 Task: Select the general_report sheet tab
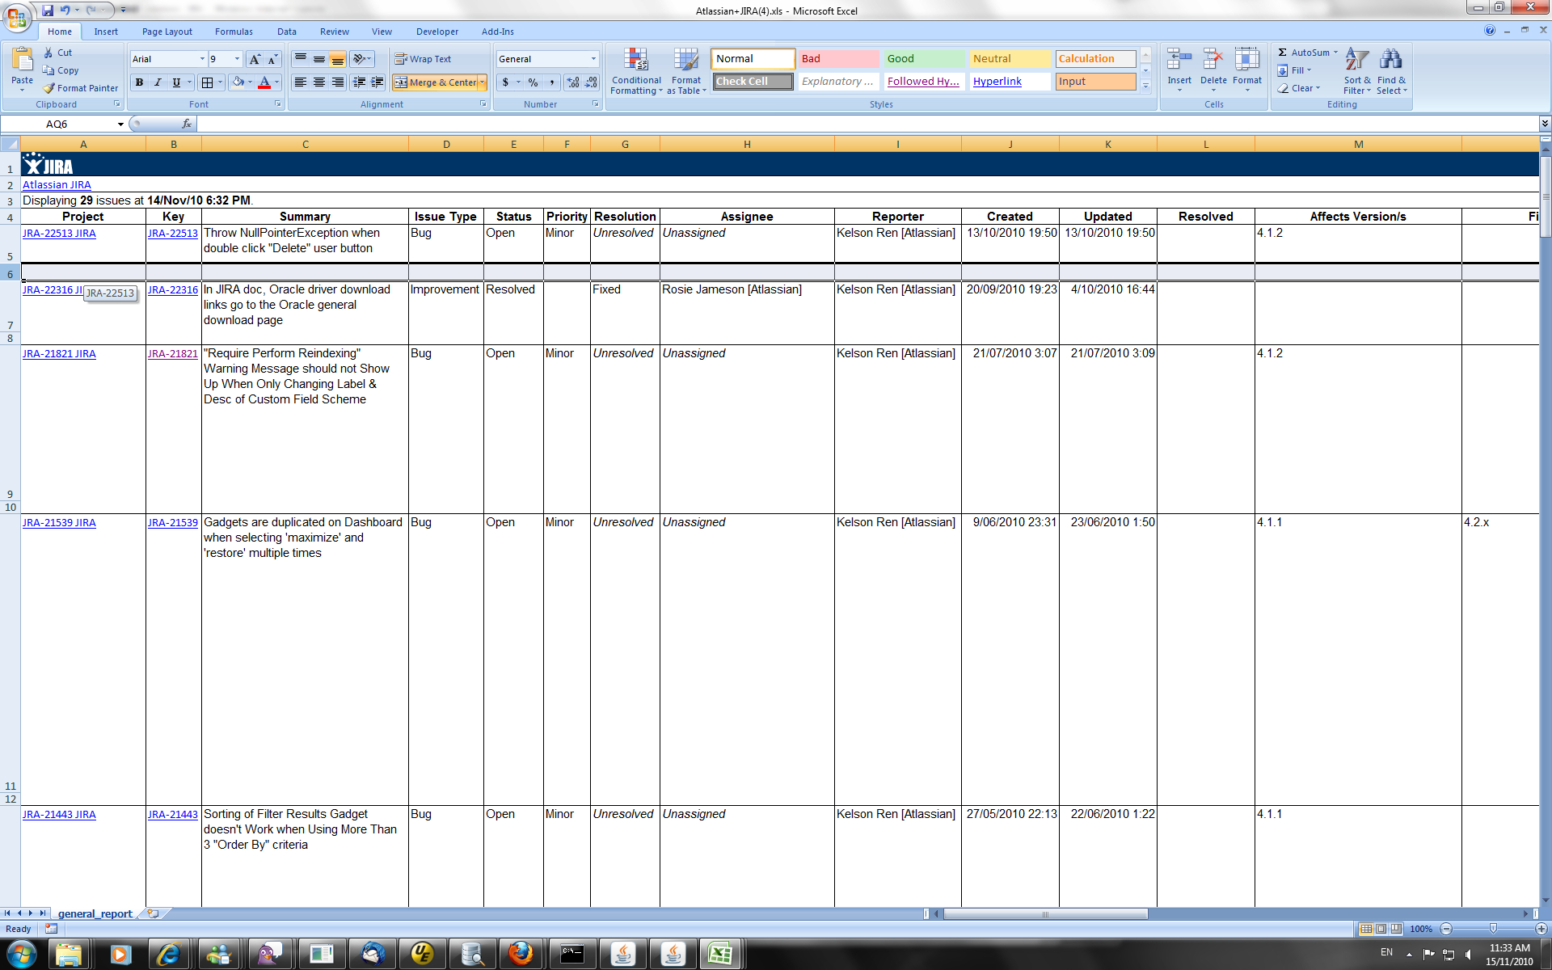pyautogui.click(x=94, y=913)
